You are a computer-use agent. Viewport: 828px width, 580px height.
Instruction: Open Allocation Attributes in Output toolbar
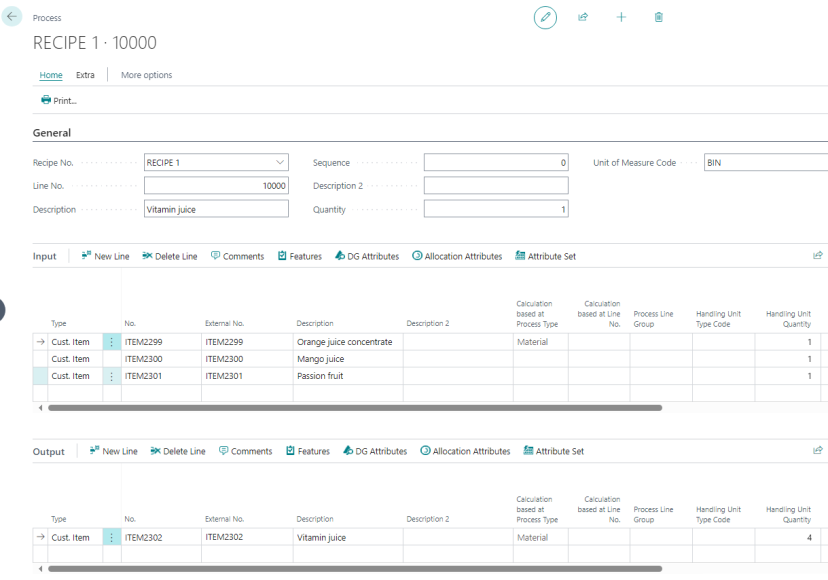465,451
